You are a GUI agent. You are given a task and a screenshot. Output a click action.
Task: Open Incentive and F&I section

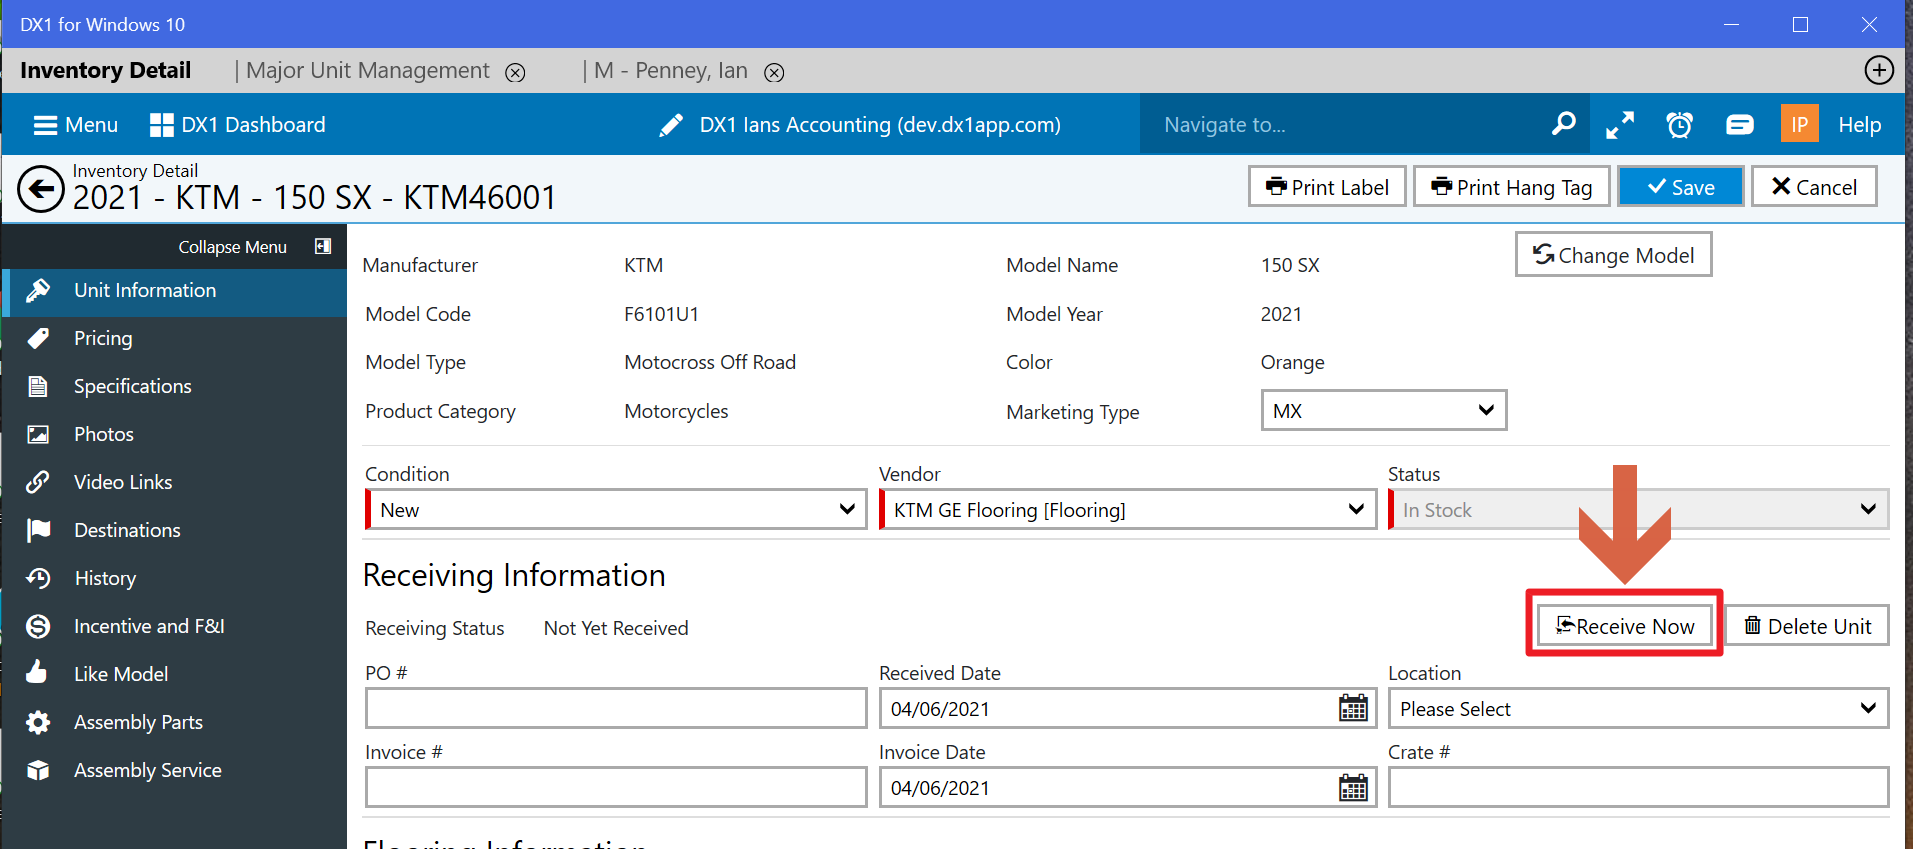coord(175,626)
